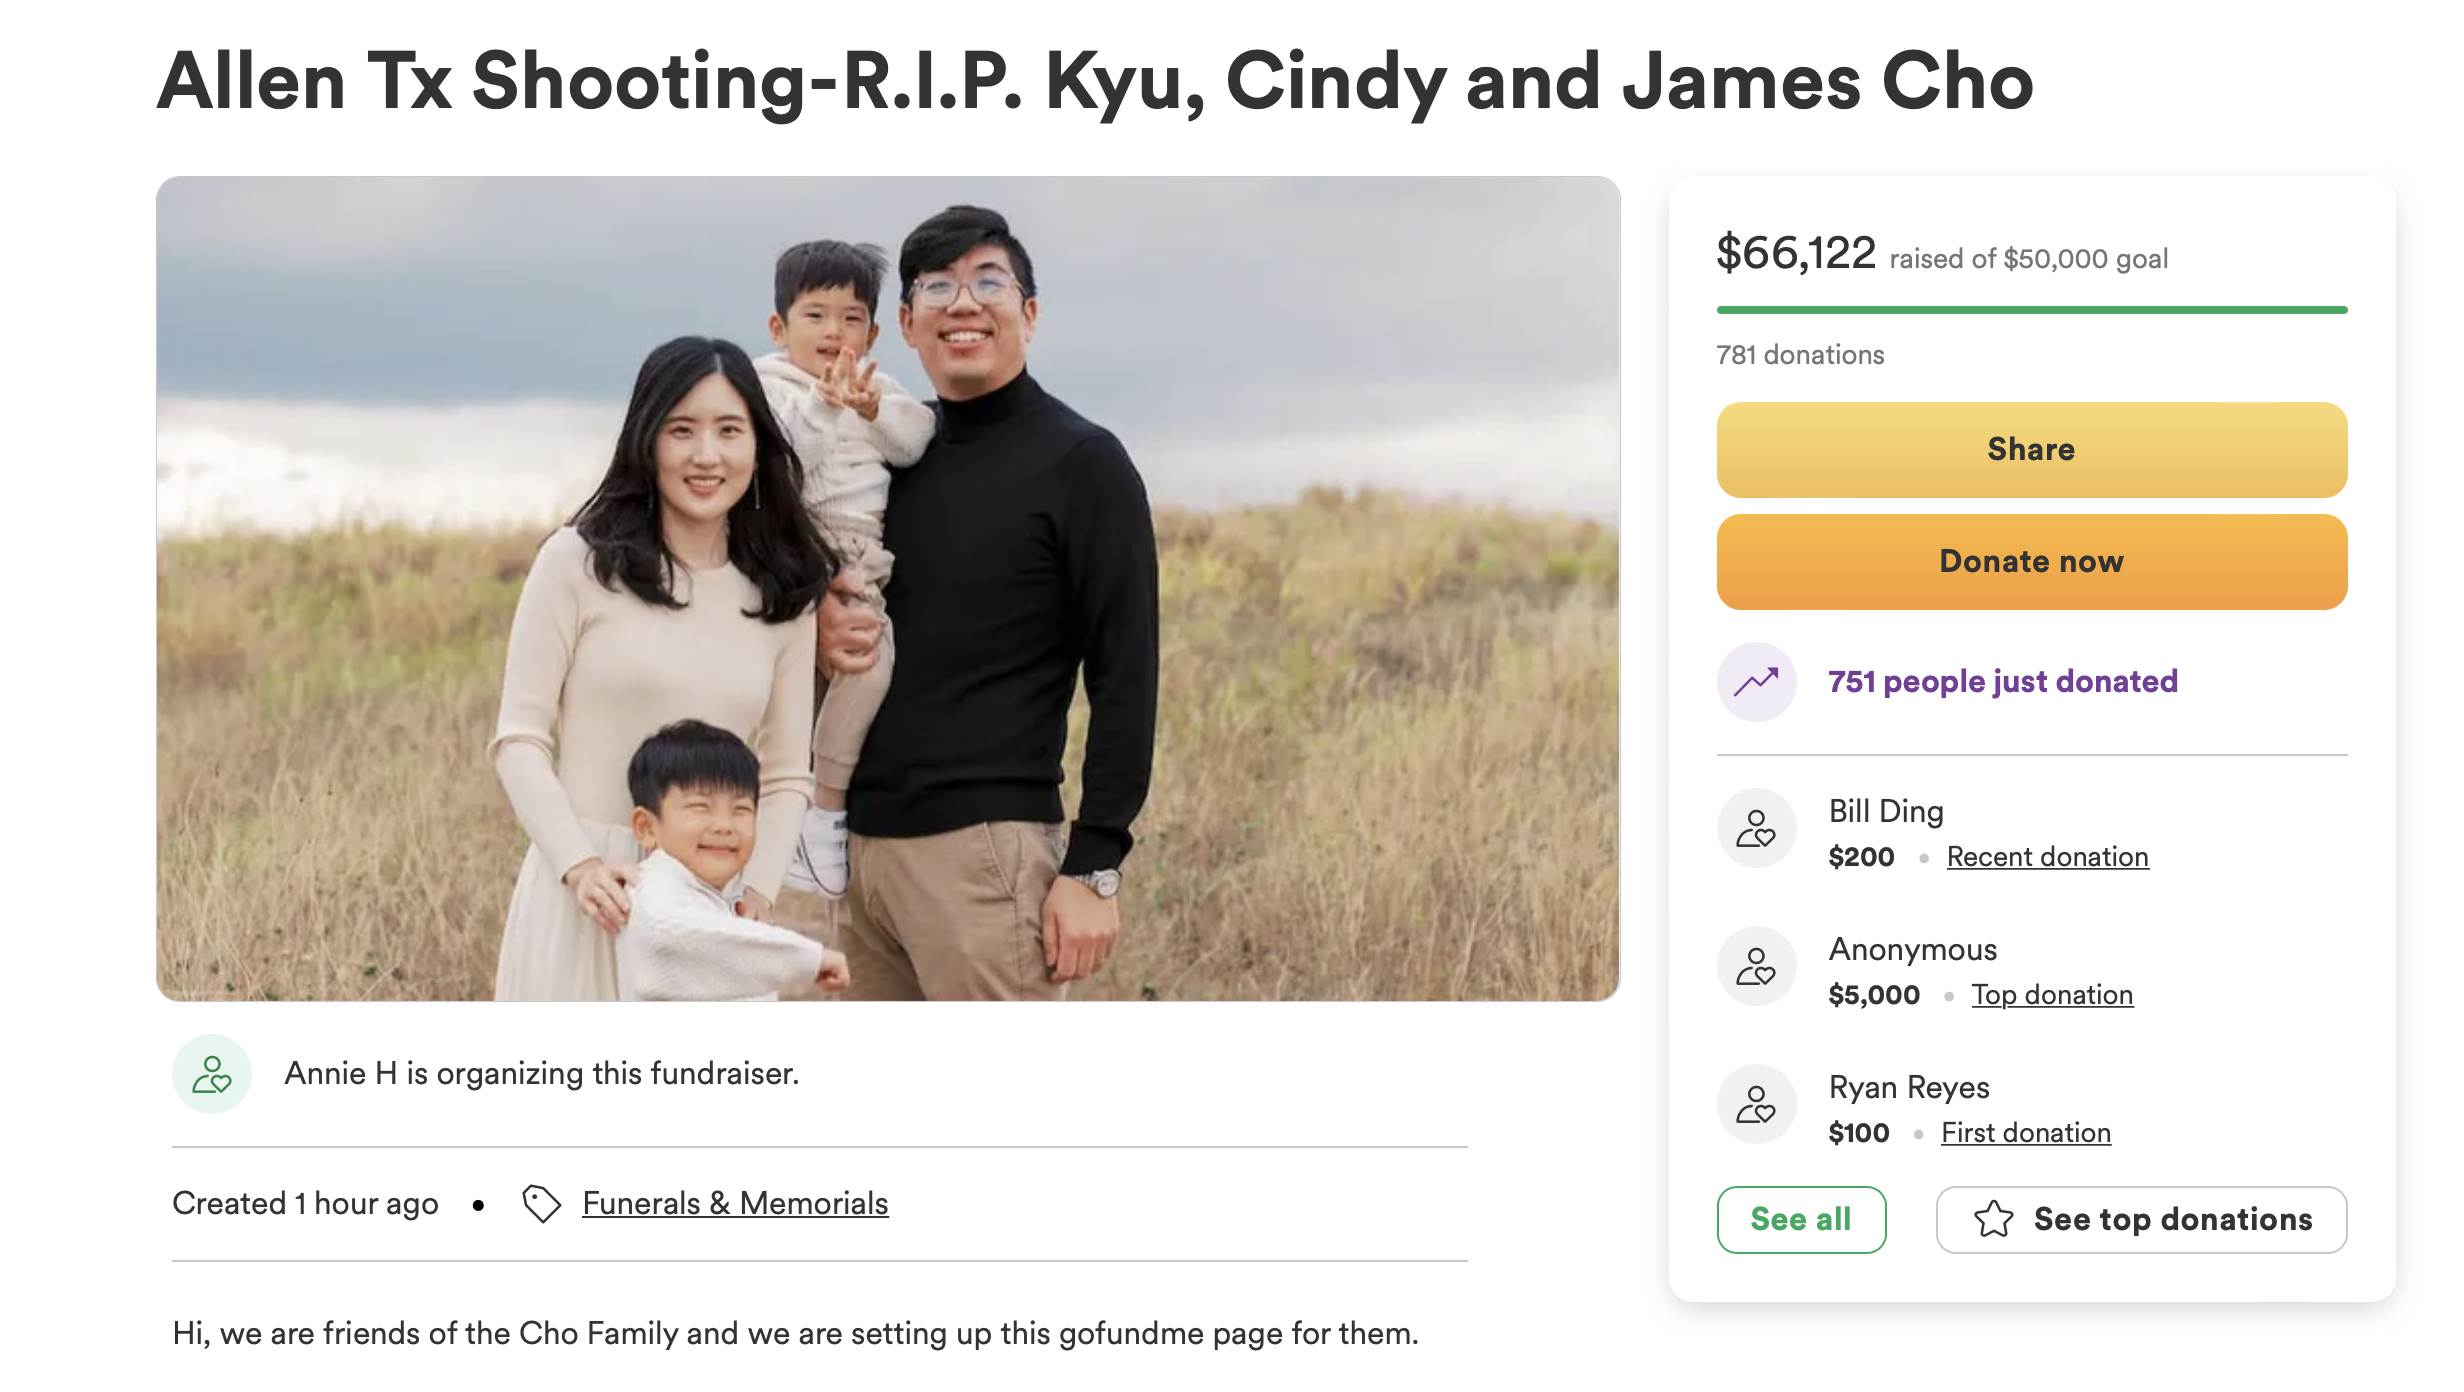Follow the Top donation link

(2052, 995)
